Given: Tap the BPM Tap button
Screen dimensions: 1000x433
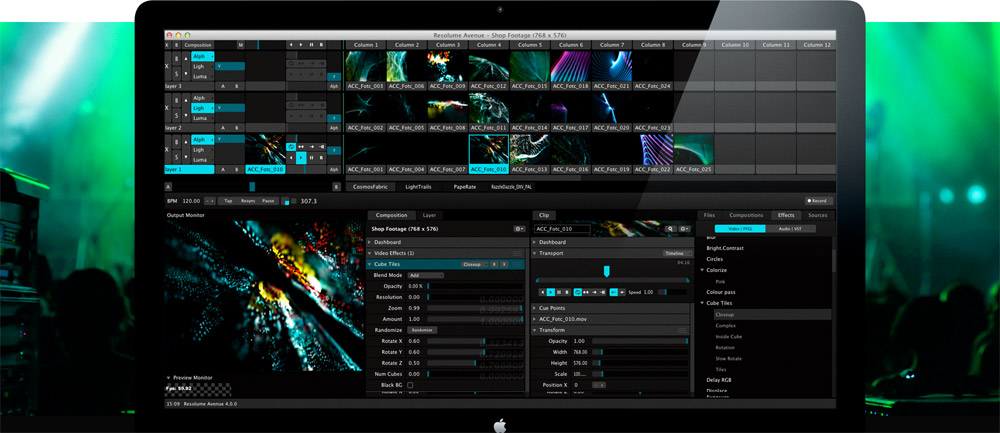Looking at the screenshot, I should pyautogui.click(x=228, y=201).
